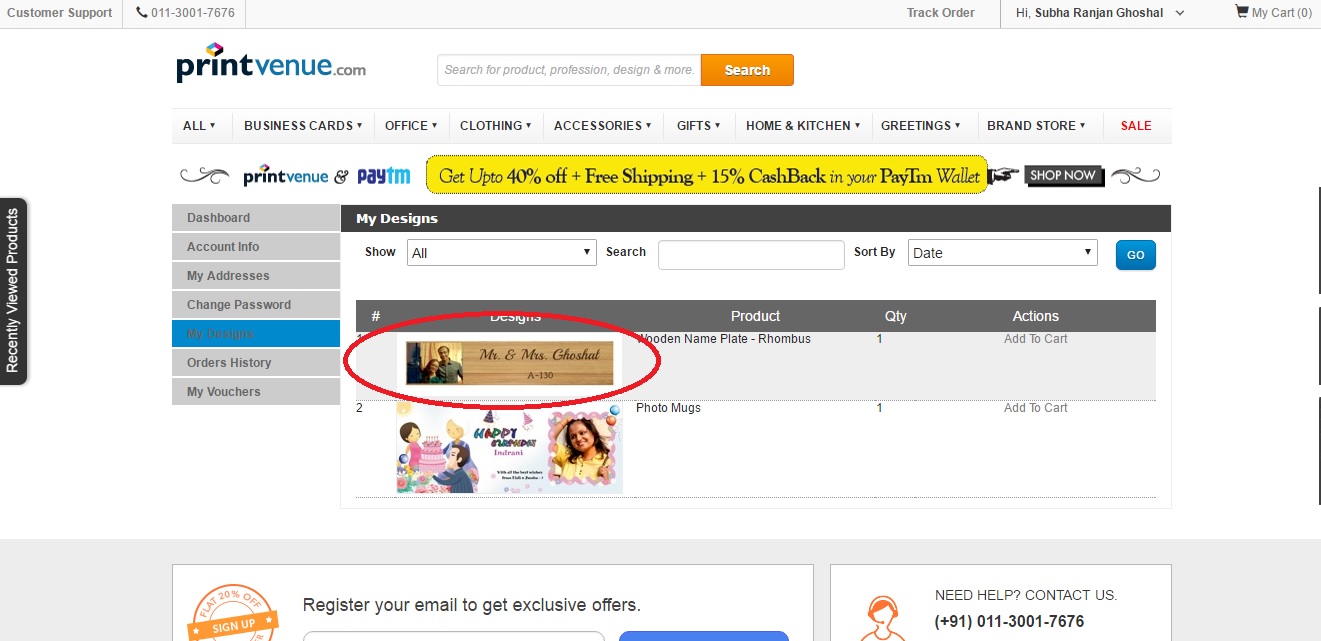Viewport: 1321px width, 641px height.
Task: Click the My Designs search input field
Action: click(x=751, y=255)
